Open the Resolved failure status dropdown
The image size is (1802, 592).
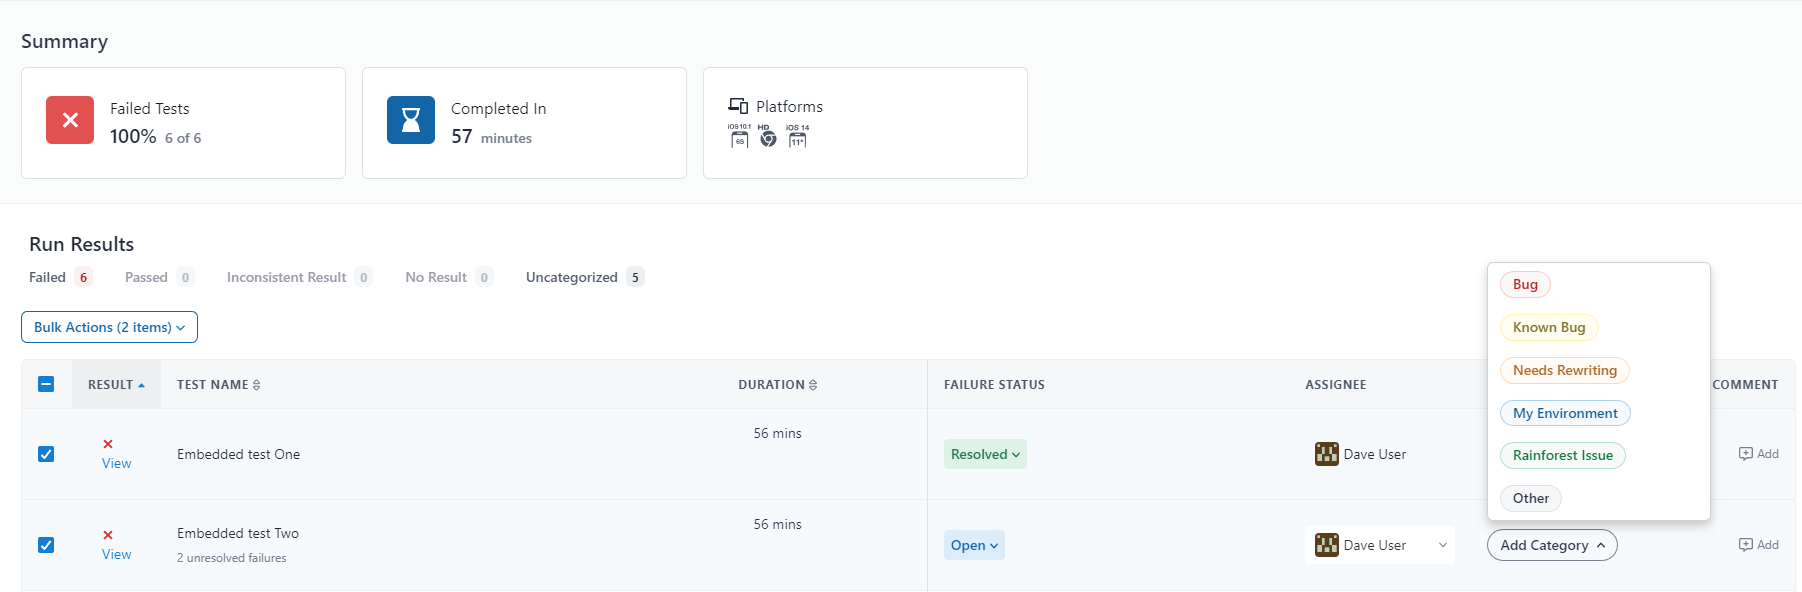pos(985,454)
